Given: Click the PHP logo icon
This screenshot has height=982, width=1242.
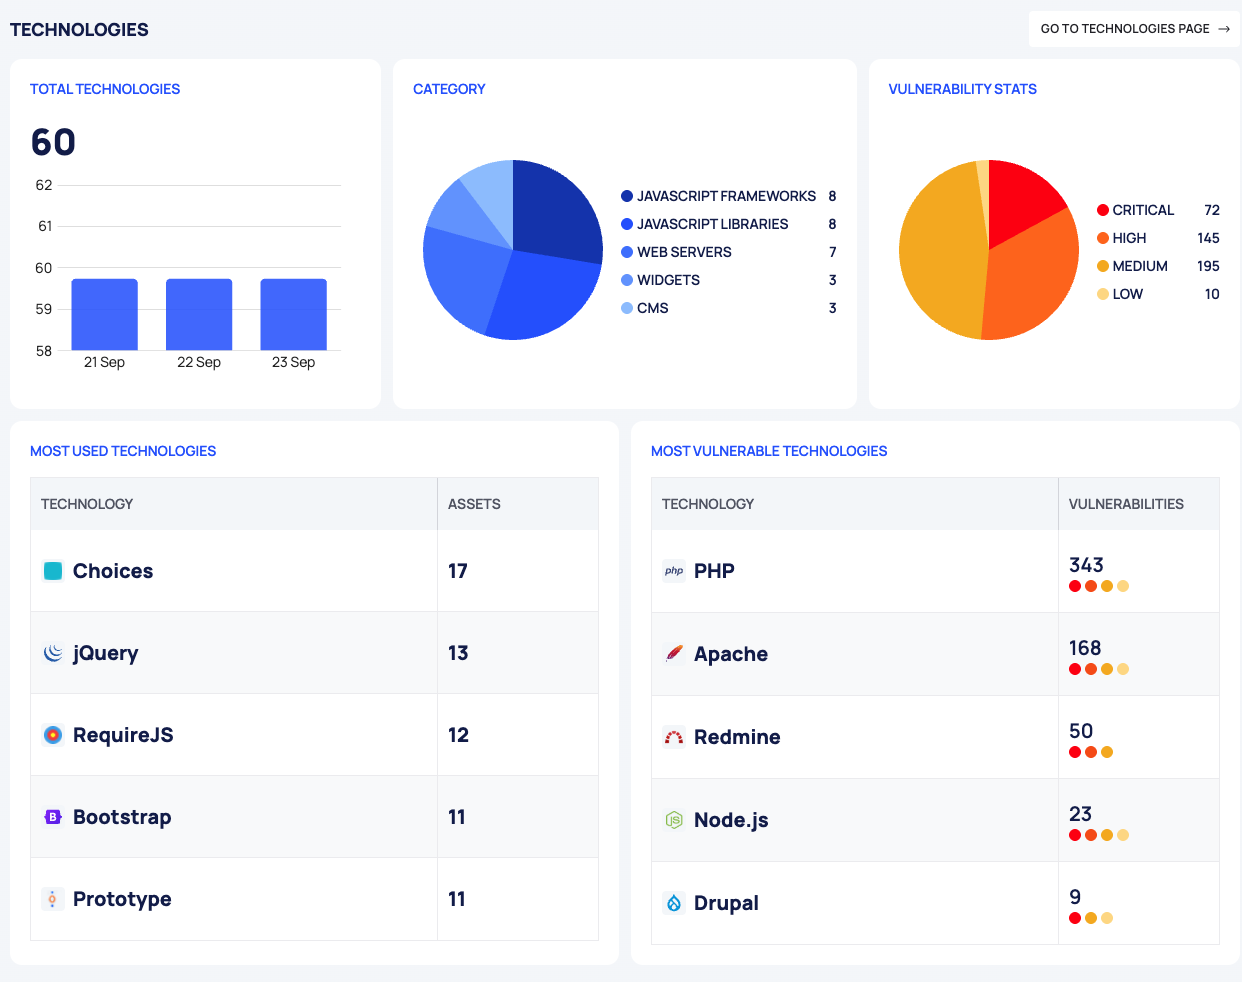Looking at the screenshot, I should tap(674, 571).
